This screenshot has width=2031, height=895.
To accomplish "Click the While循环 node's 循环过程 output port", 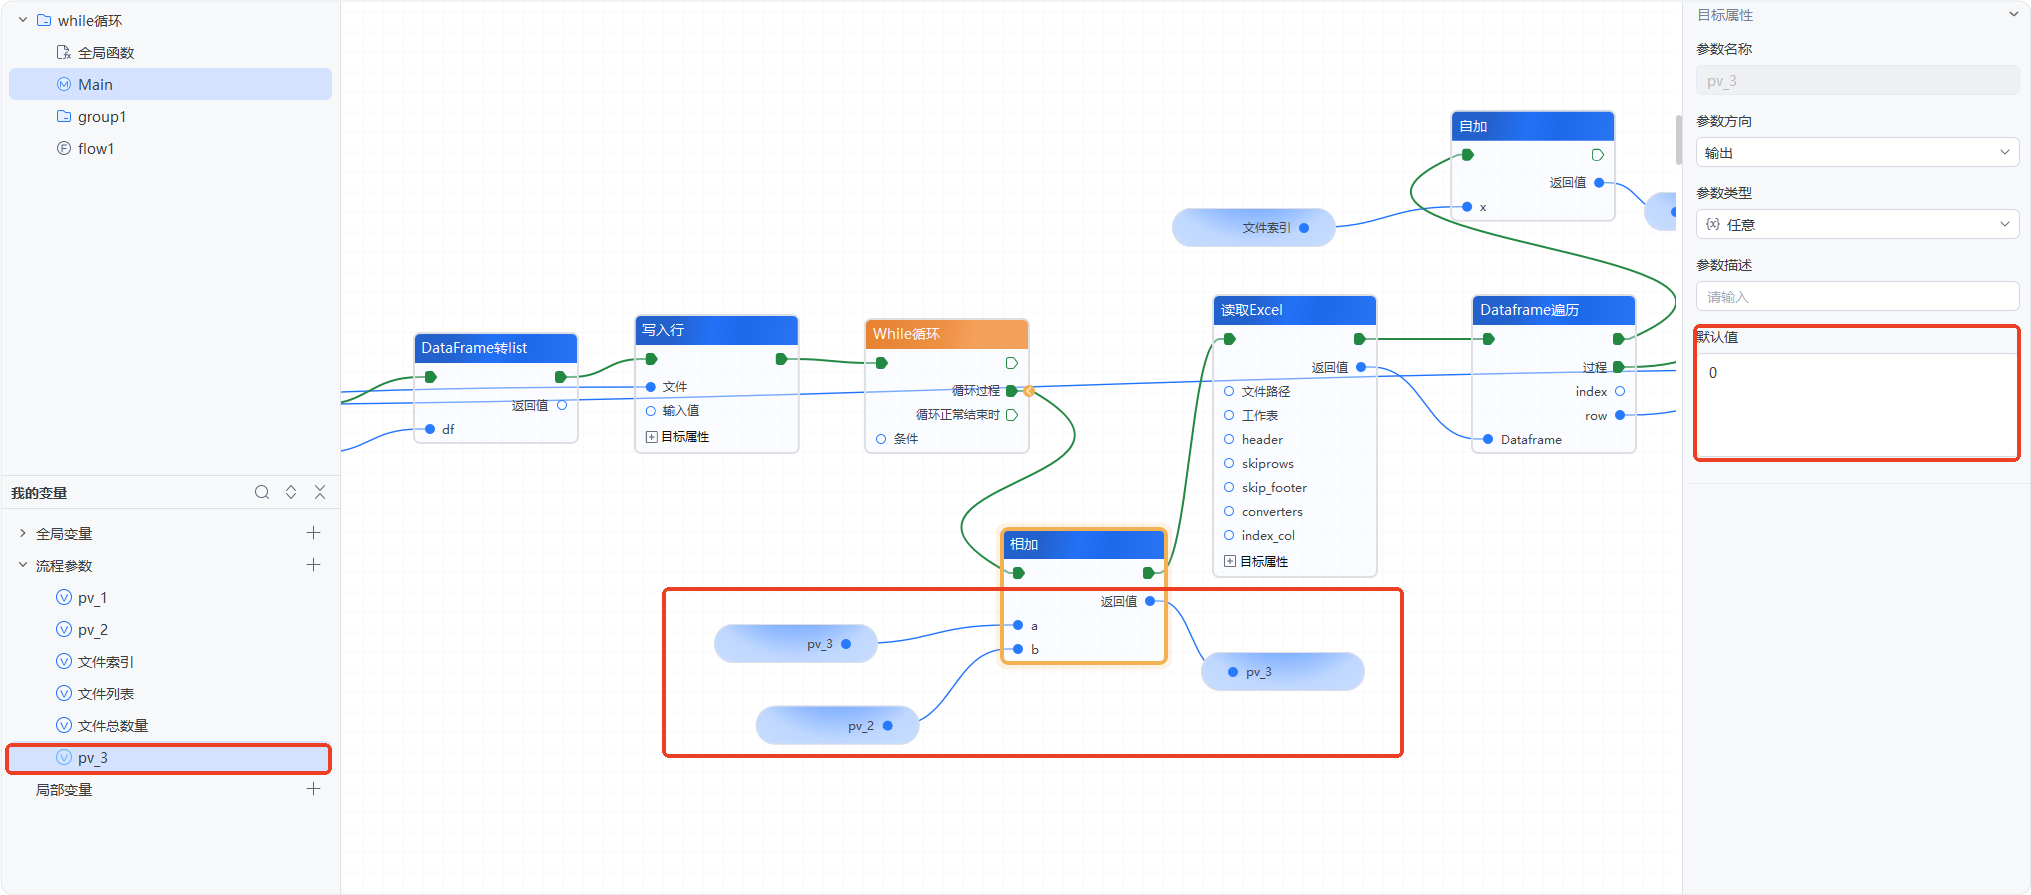I will pyautogui.click(x=1011, y=391).
